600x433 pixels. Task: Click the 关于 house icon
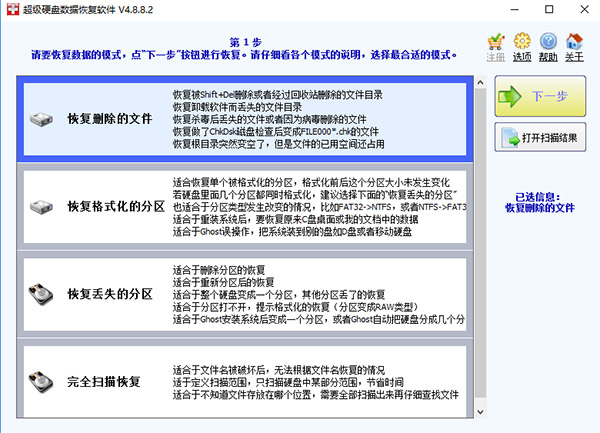coord(574,41)
